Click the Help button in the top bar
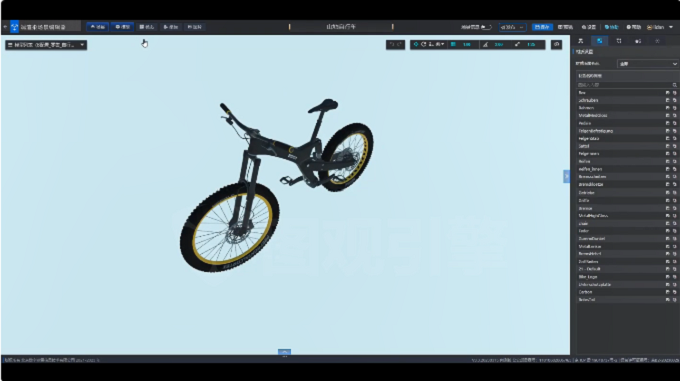 pyautogui.click(x=634, y=27)
